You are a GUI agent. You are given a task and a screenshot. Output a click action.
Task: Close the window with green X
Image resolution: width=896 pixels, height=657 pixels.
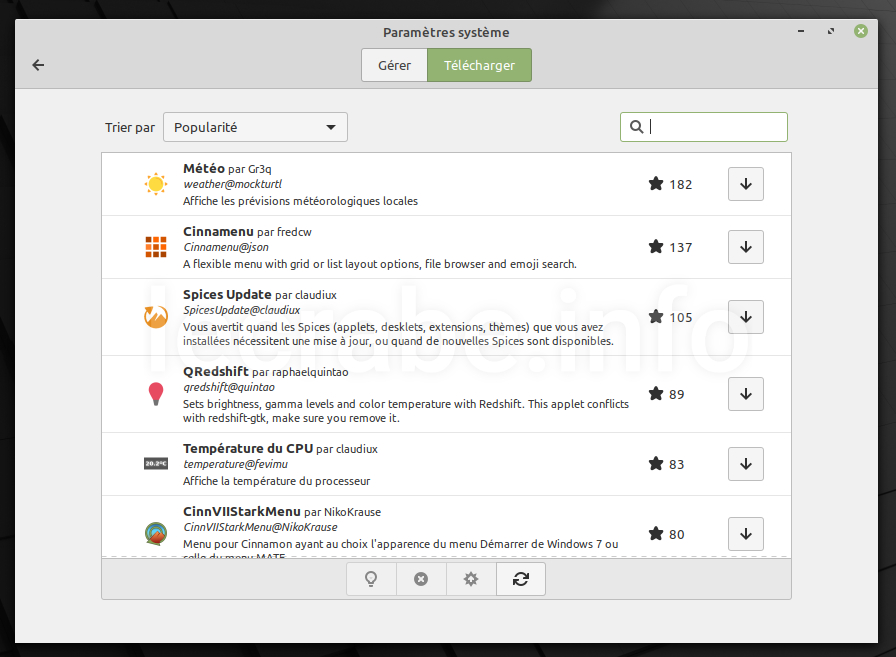861,31
